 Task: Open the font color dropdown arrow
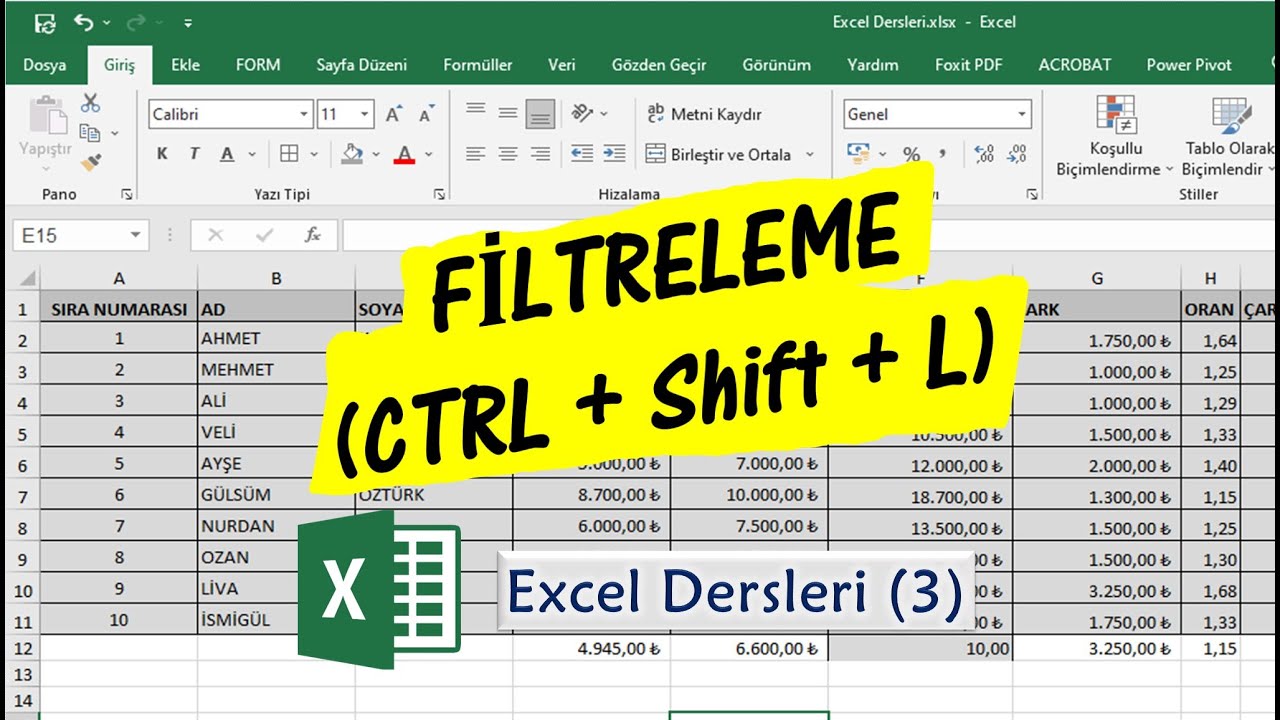pos(429,155)
